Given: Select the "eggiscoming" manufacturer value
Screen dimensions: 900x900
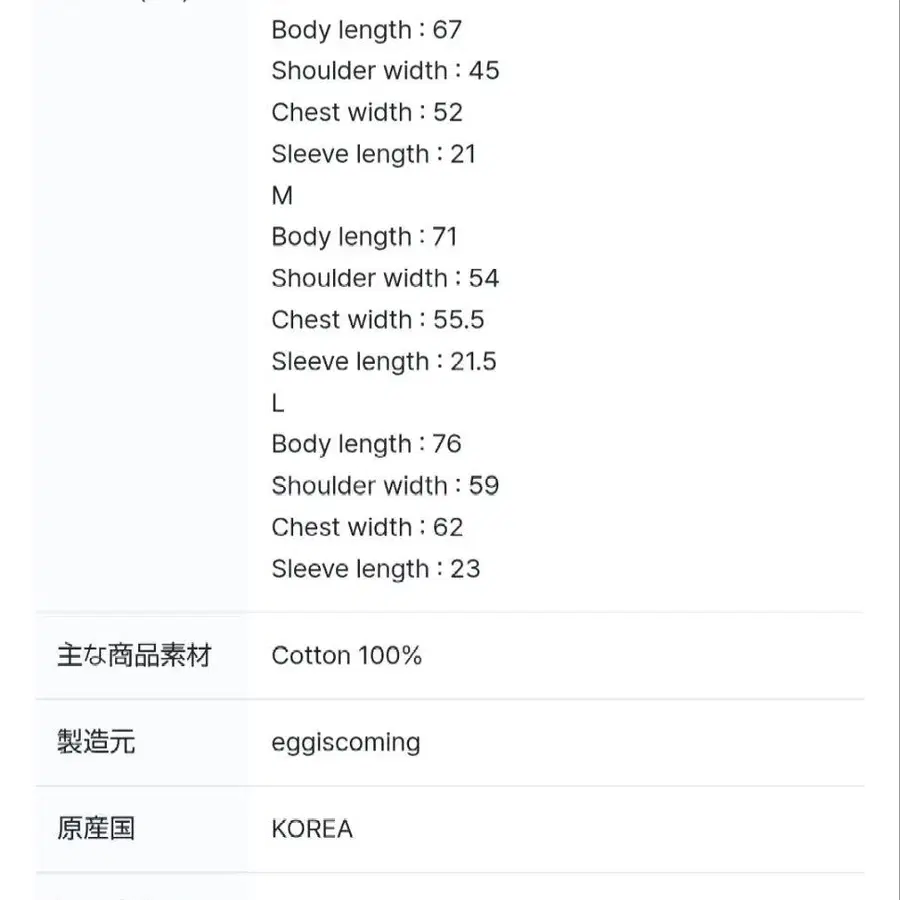Looking at the screenshot, I should [346, 743].
